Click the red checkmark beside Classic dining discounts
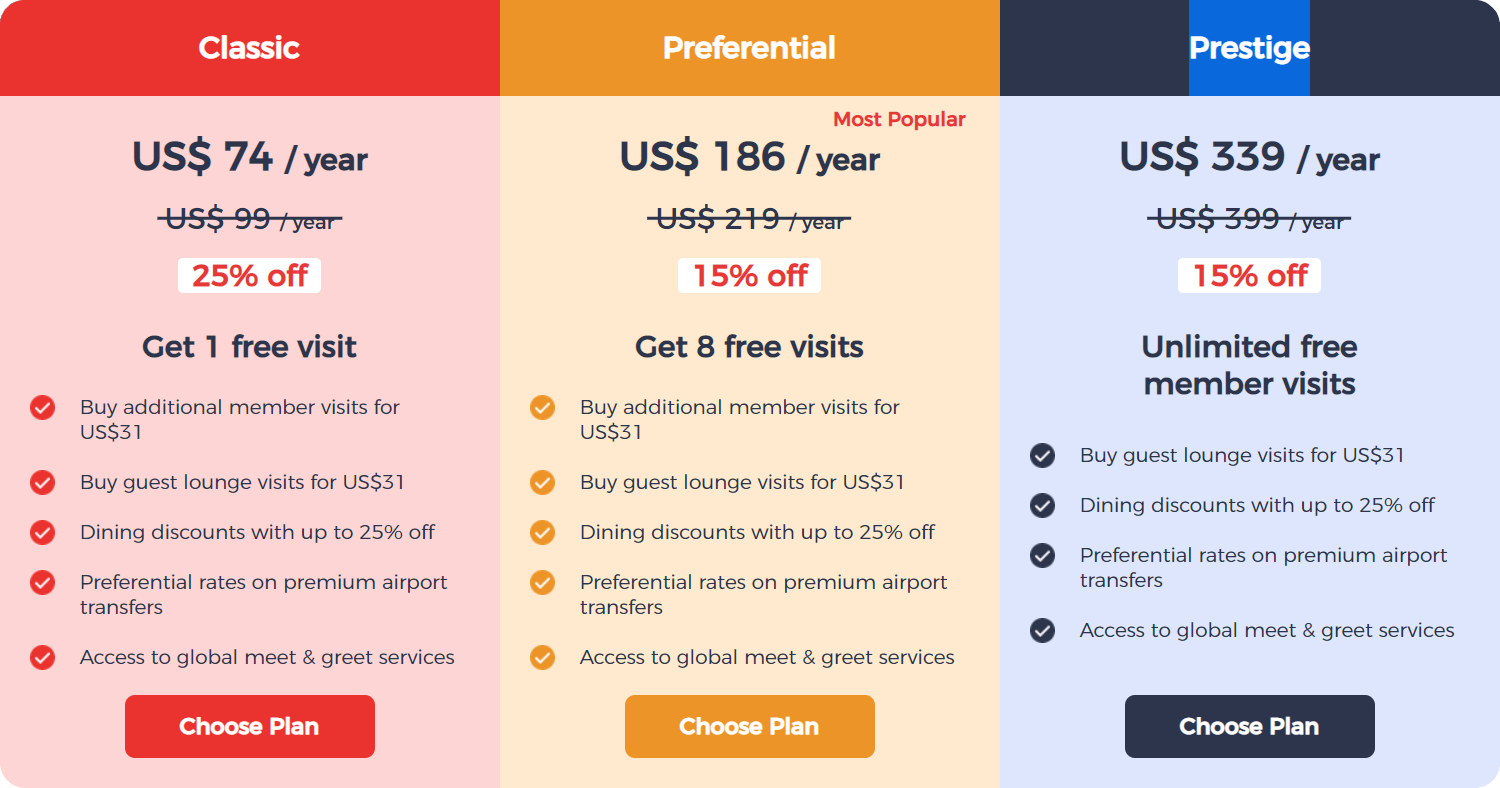Screen dimensions: 1500x788 (42, 532)
